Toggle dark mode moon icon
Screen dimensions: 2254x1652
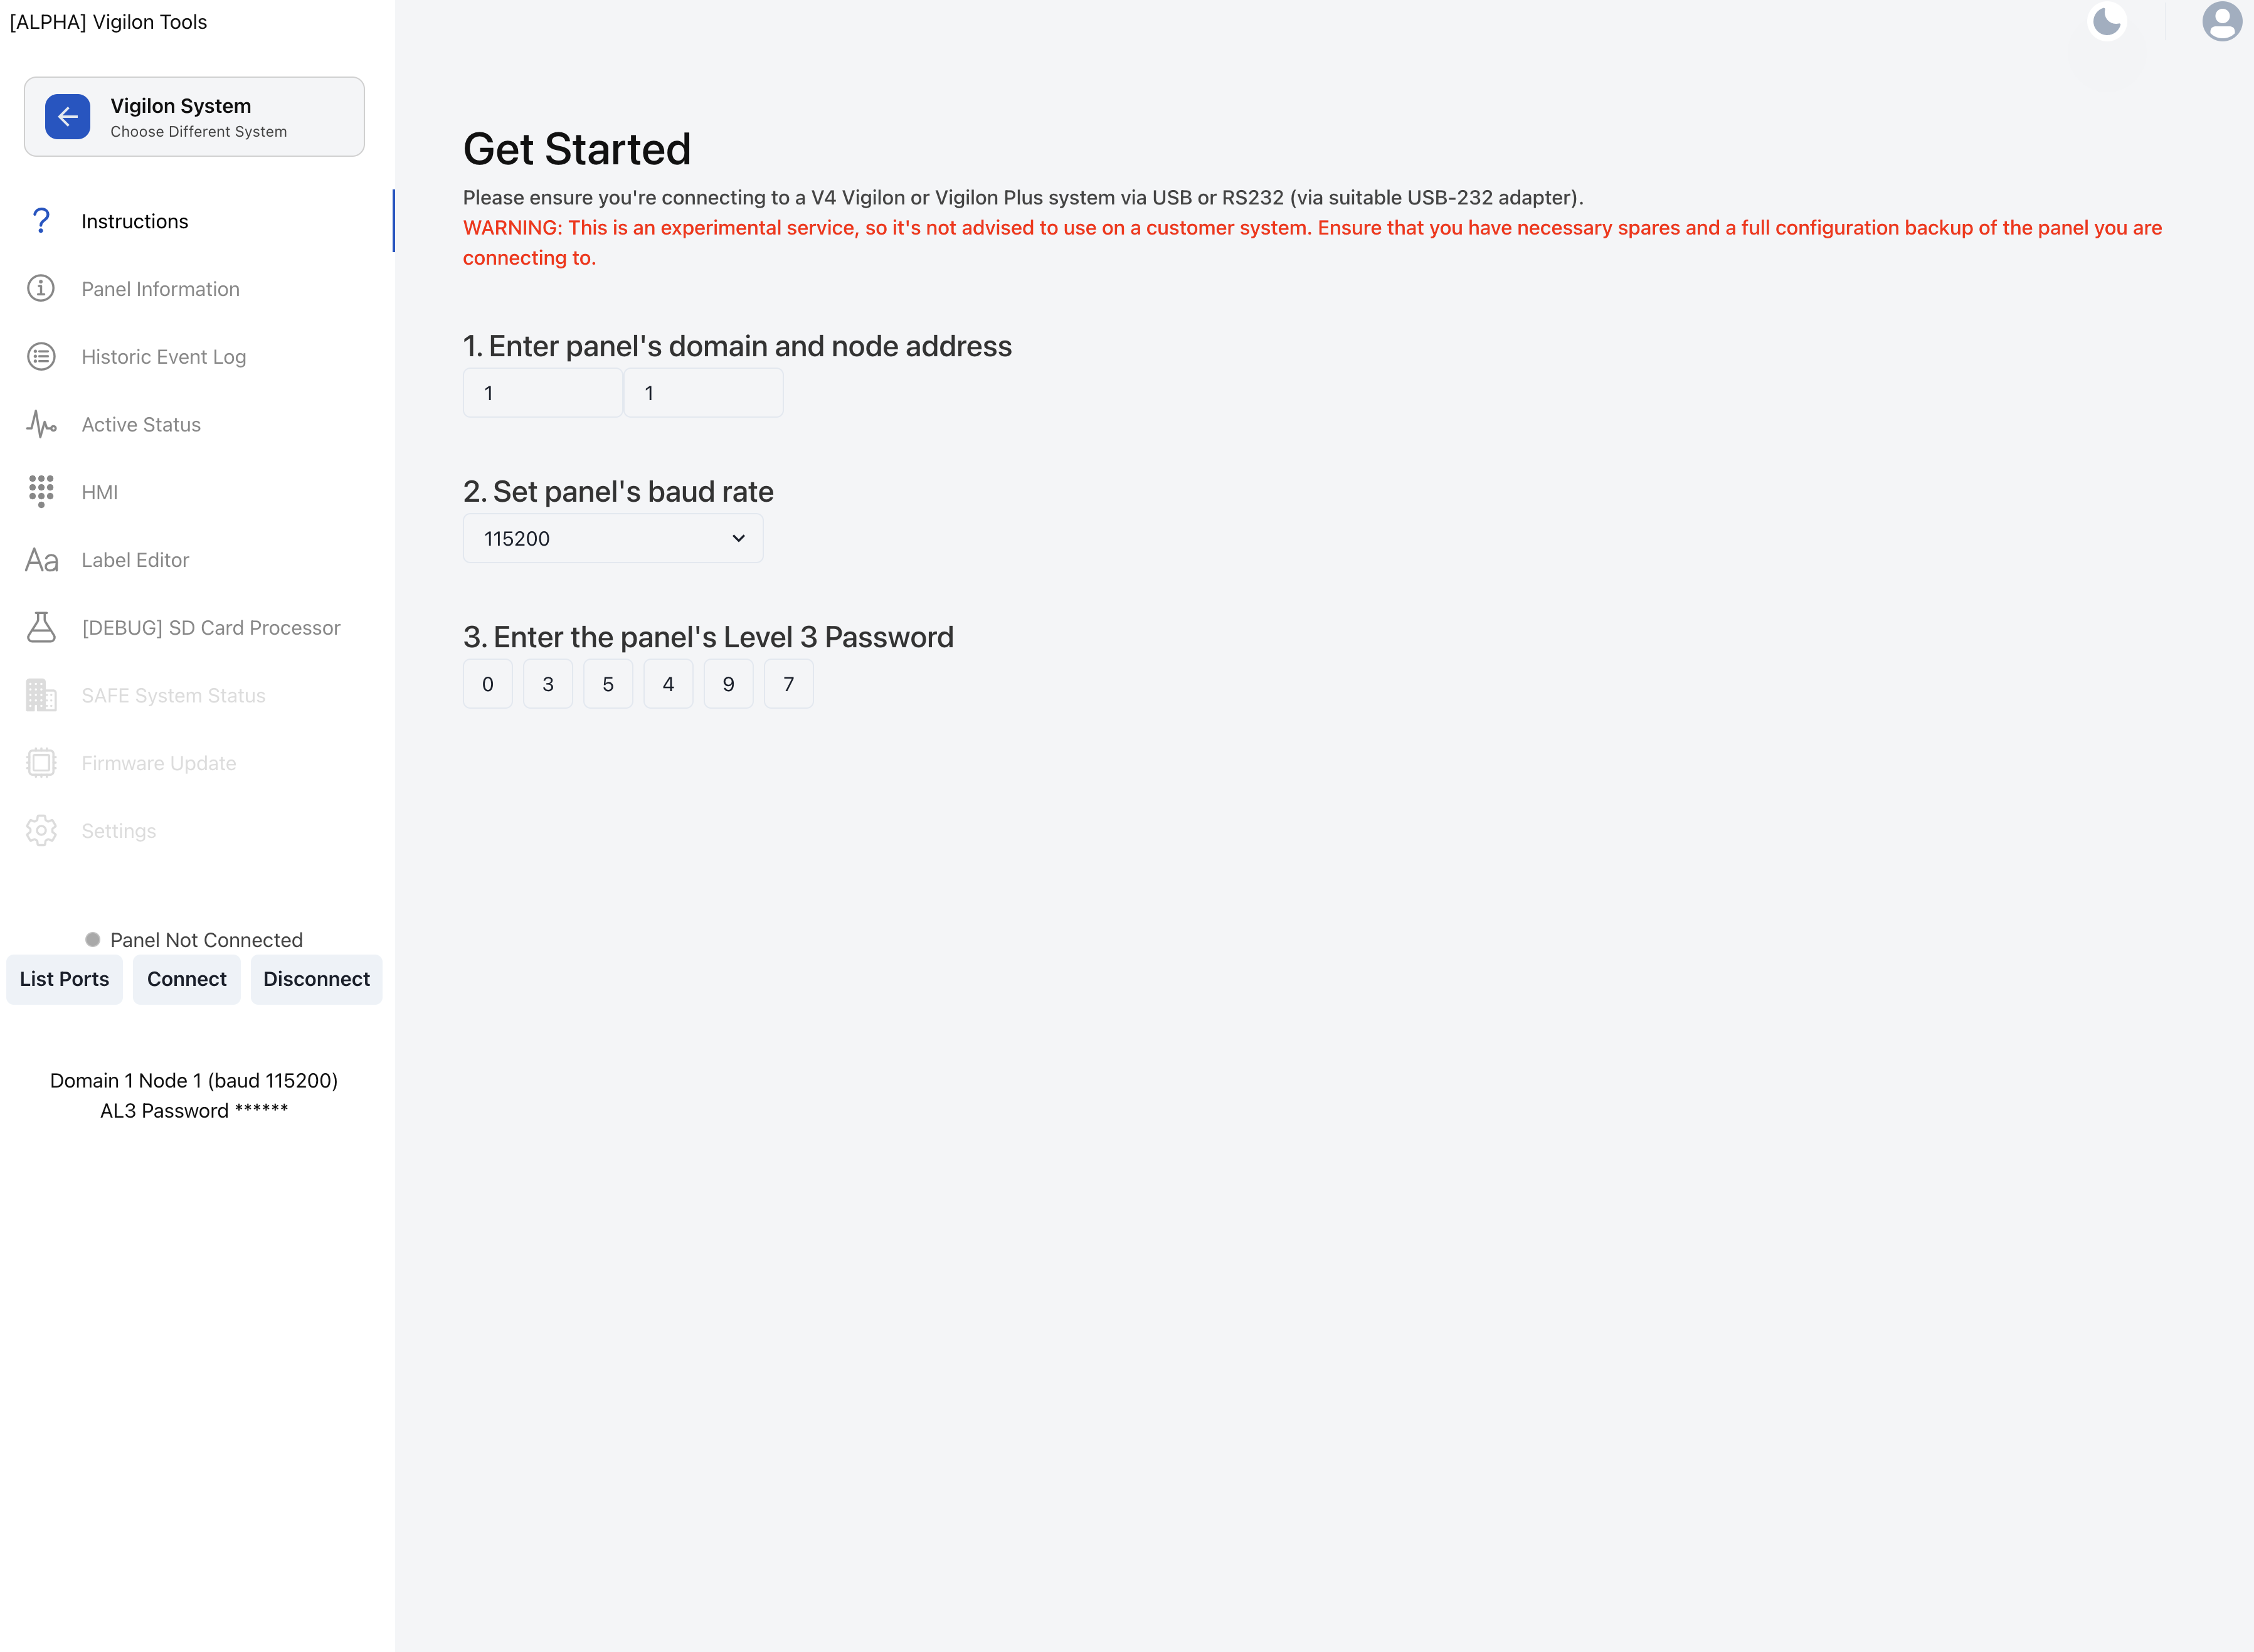point(2107,21)
